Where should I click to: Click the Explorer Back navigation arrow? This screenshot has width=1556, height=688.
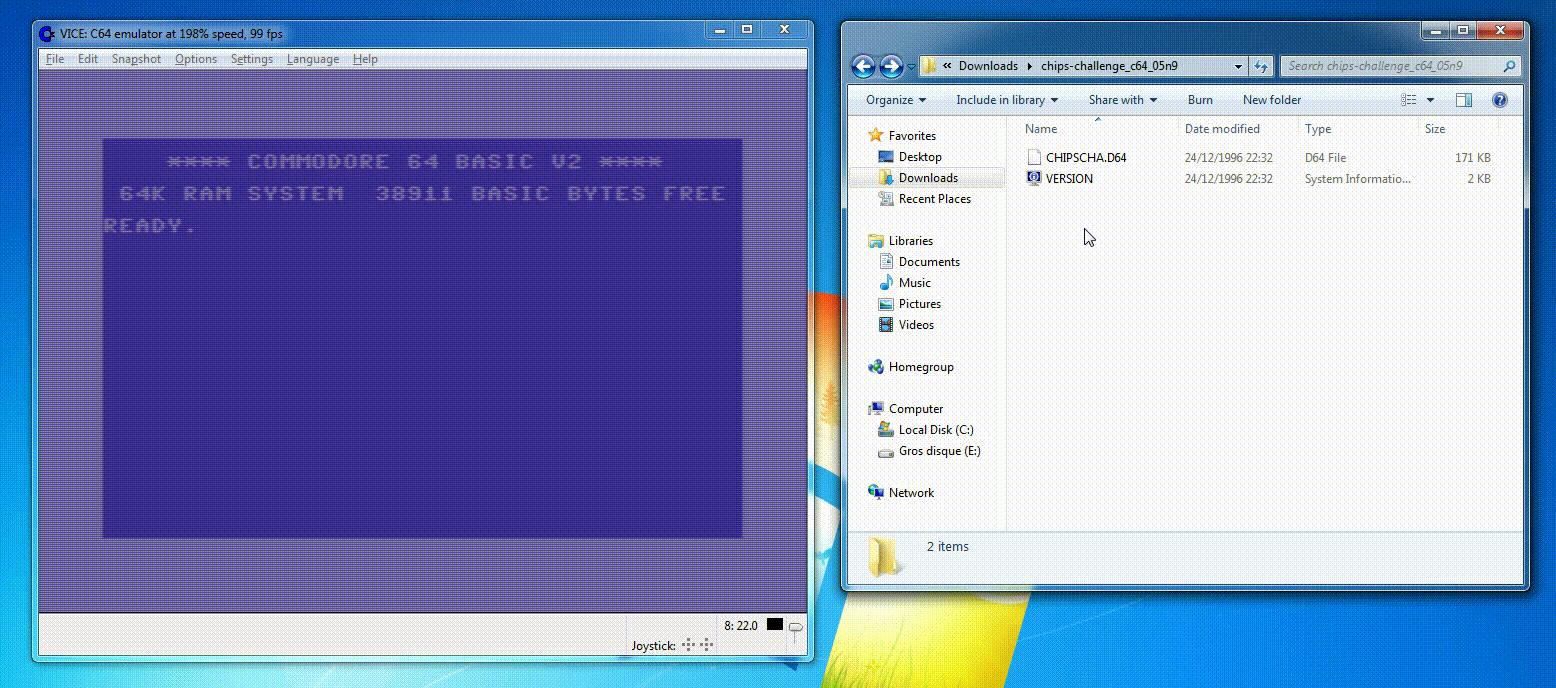pyautogui.click(x=863, y=66)
